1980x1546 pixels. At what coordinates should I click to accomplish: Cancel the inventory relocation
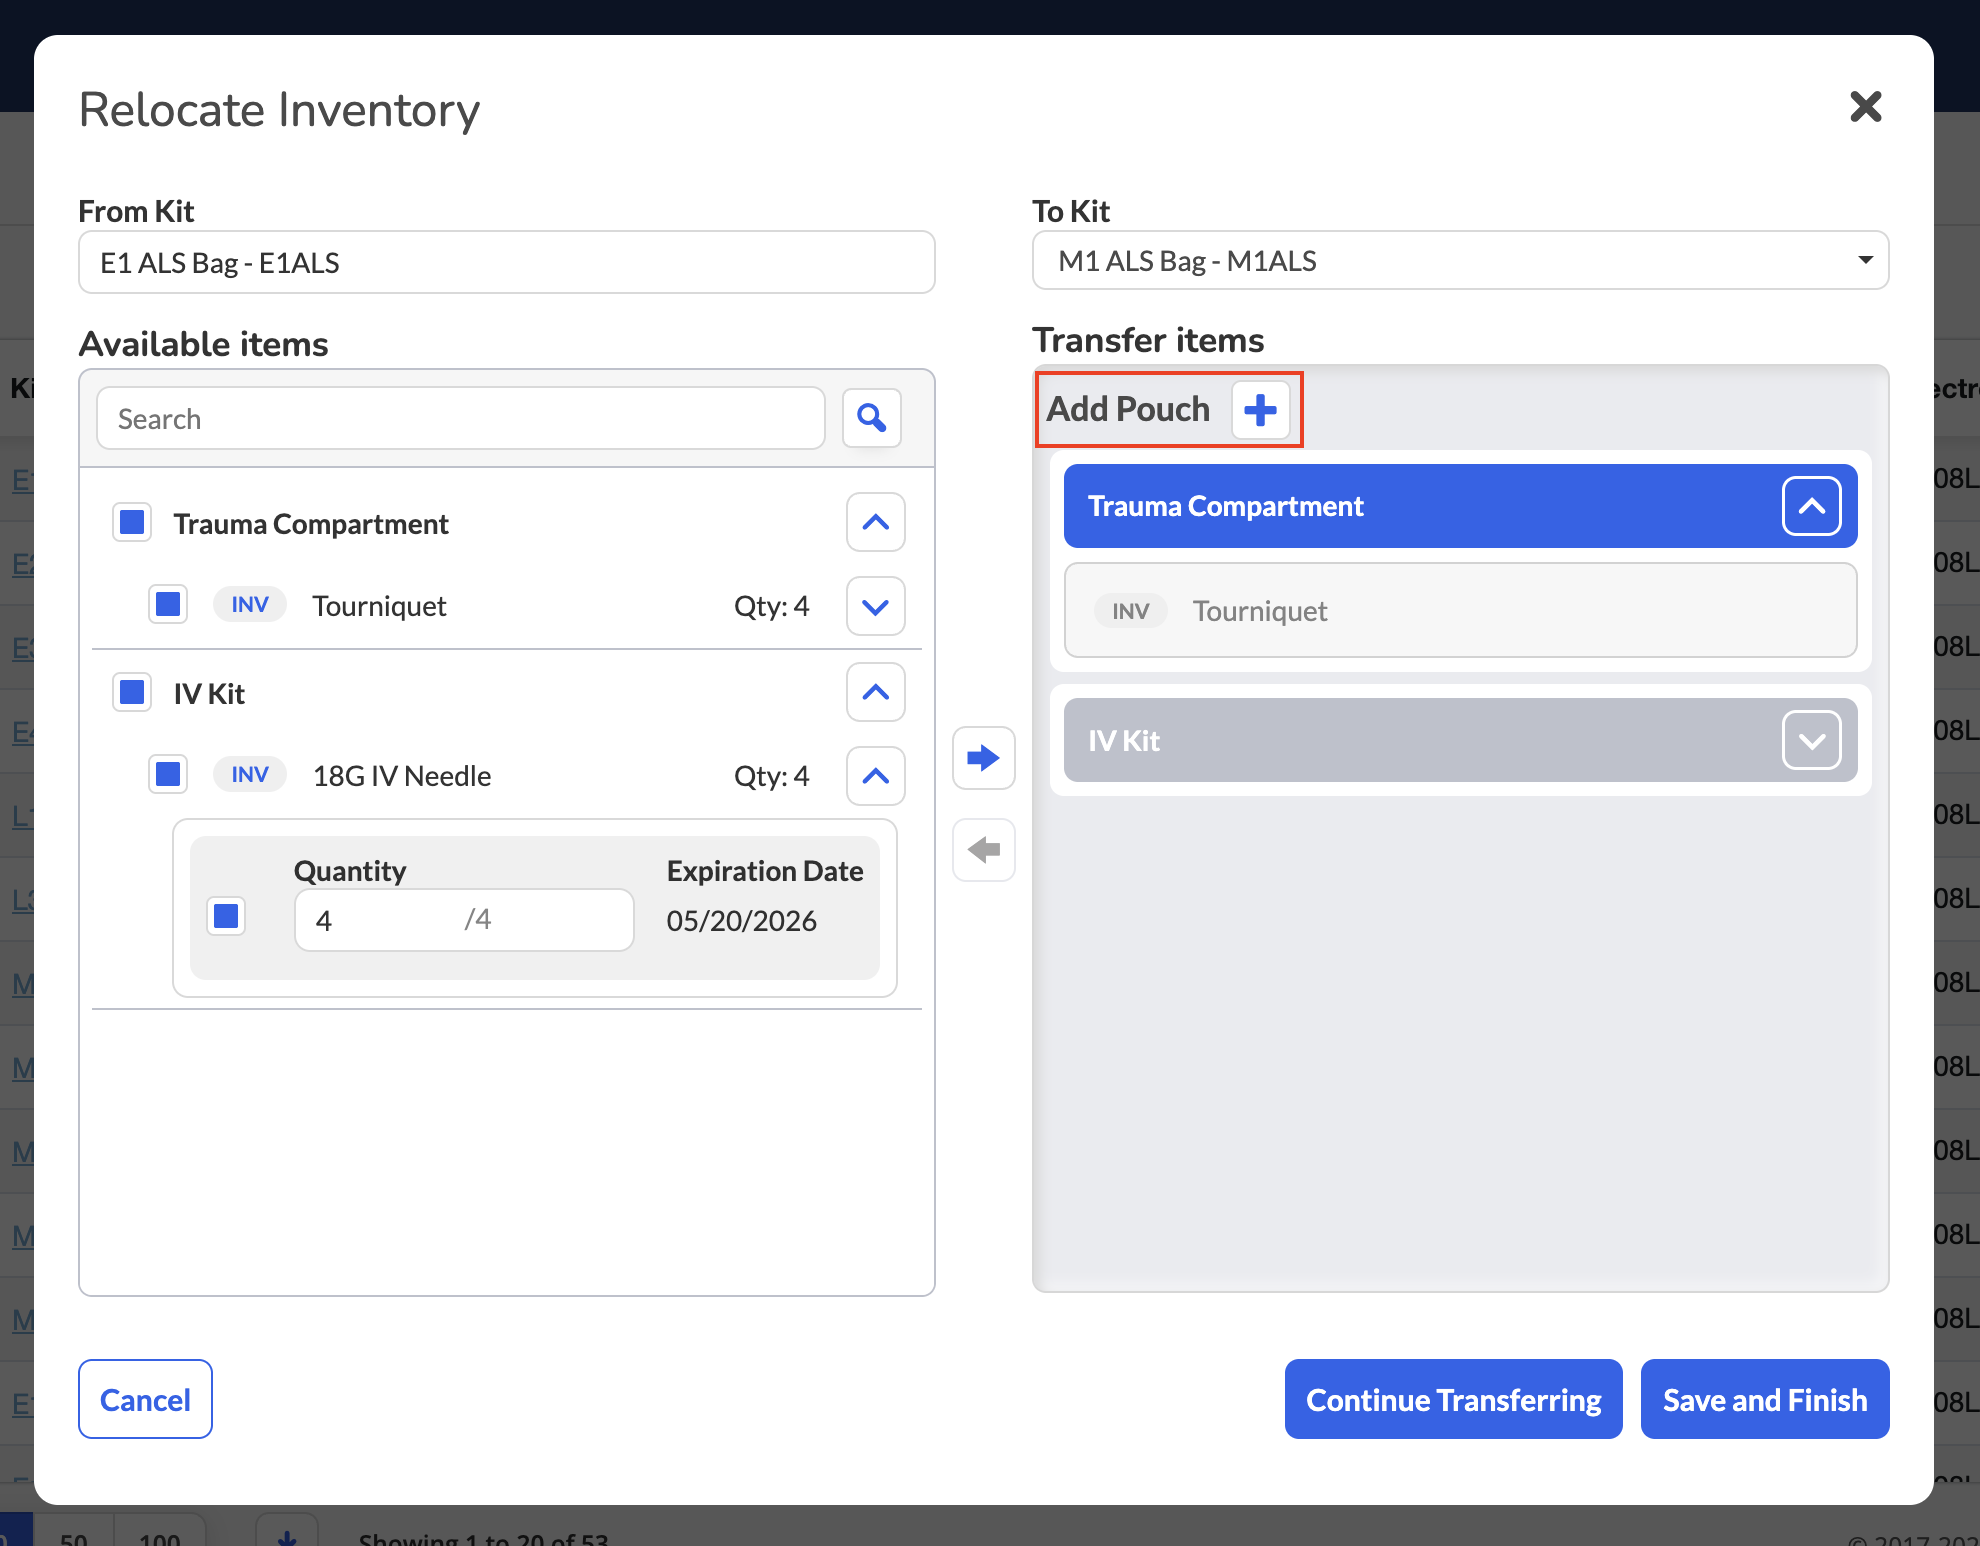[146, 1399]
